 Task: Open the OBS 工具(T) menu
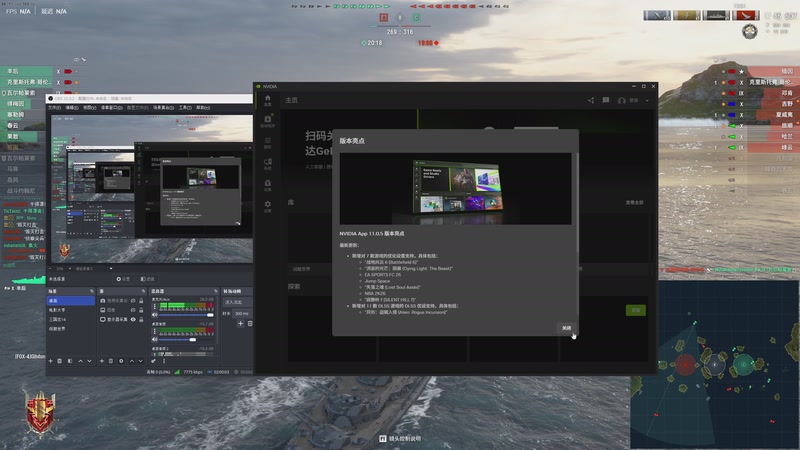click(185, 108)
